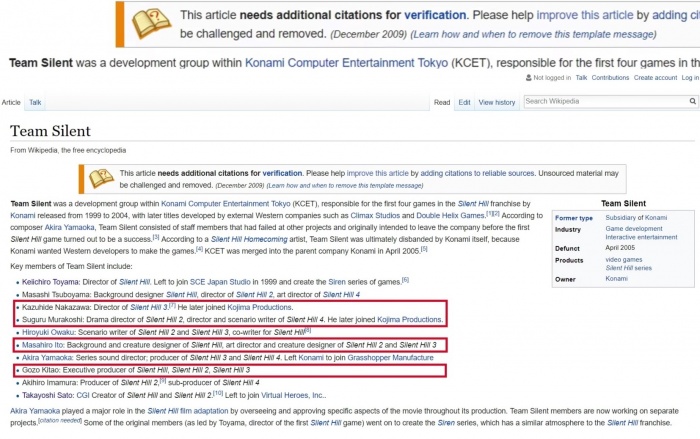Open adding citations to reliable sources link
Screen dimensions: 700x439
[x=477, y=173]
